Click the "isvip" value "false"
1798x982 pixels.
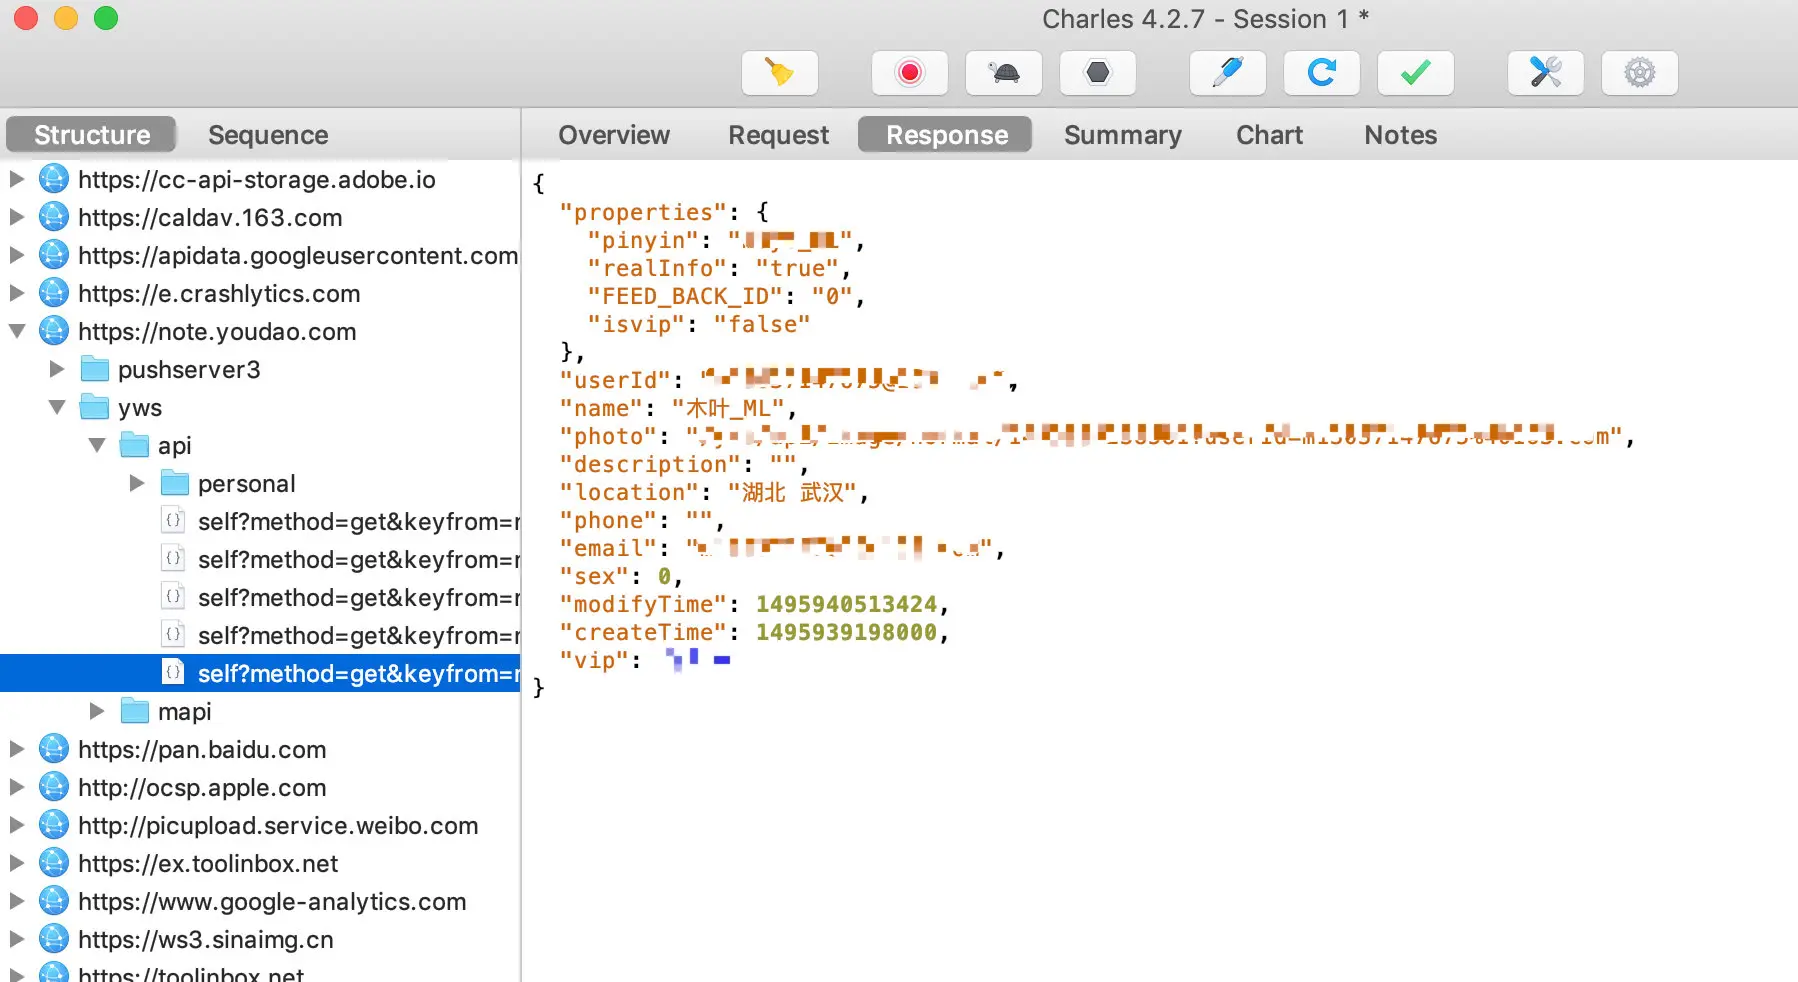762,325
